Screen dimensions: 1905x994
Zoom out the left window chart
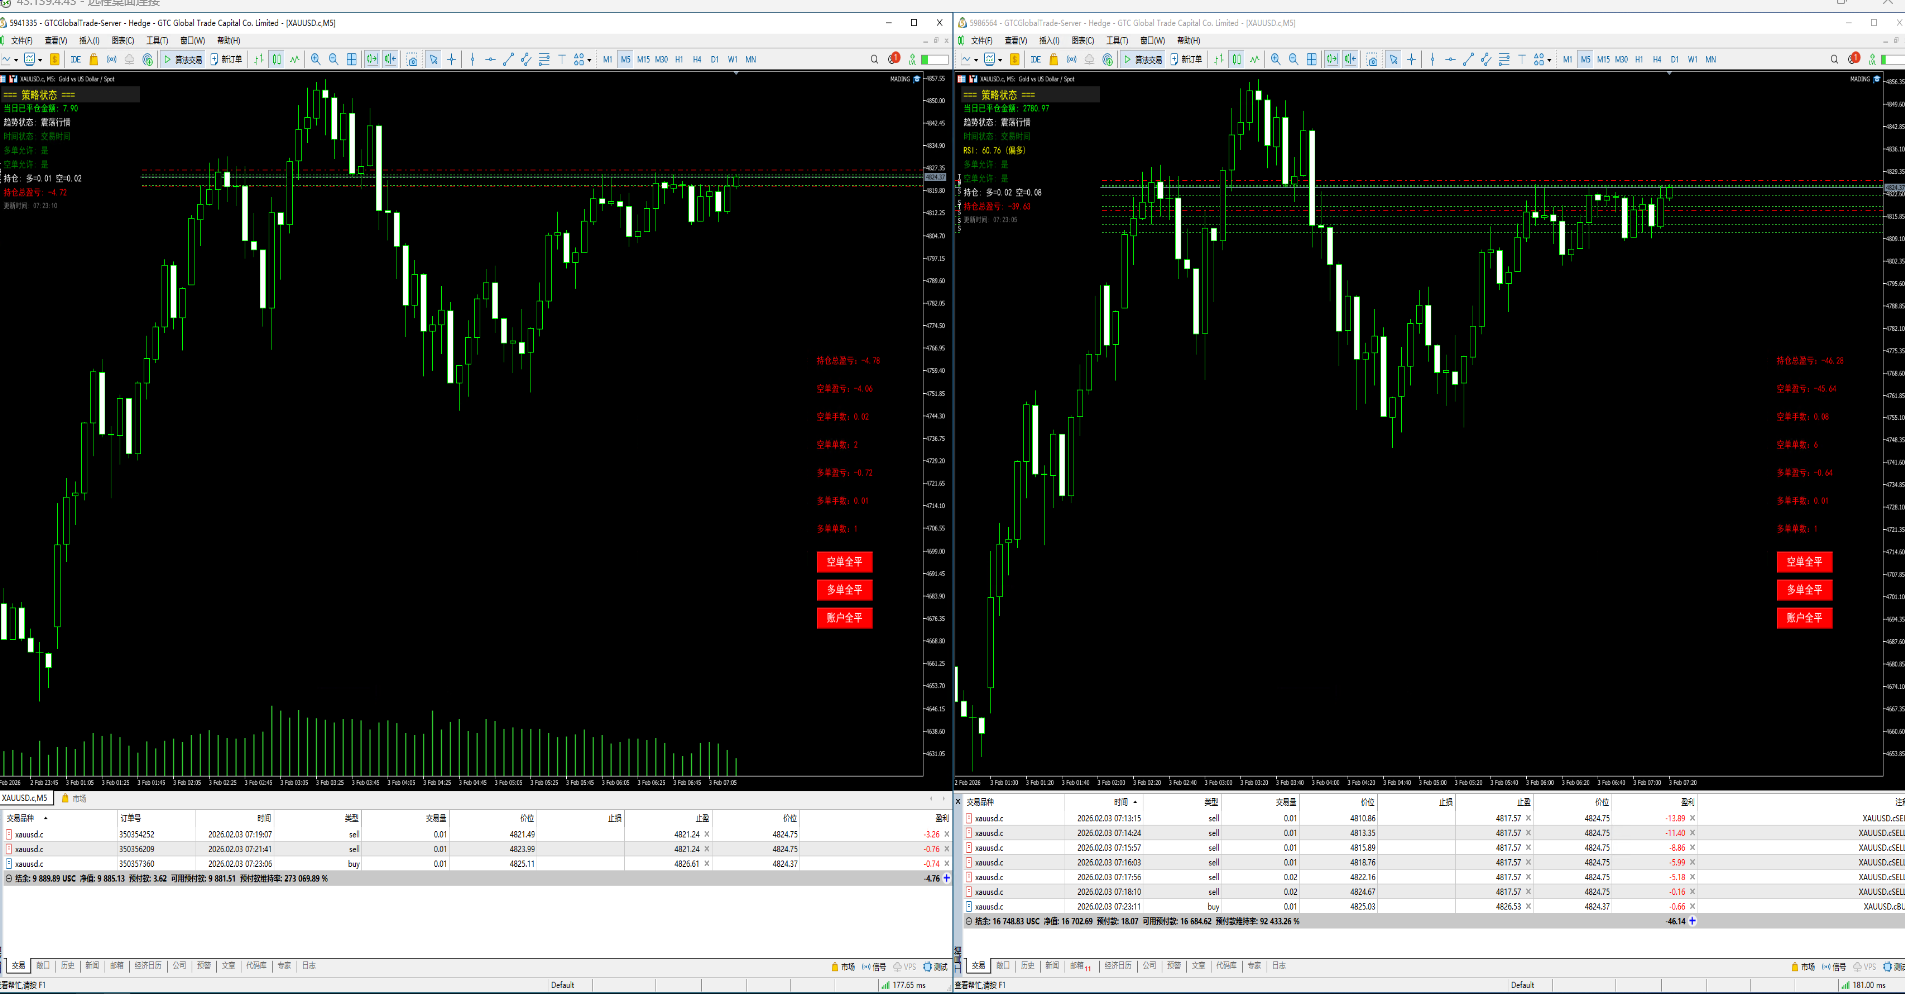[334, 59]
